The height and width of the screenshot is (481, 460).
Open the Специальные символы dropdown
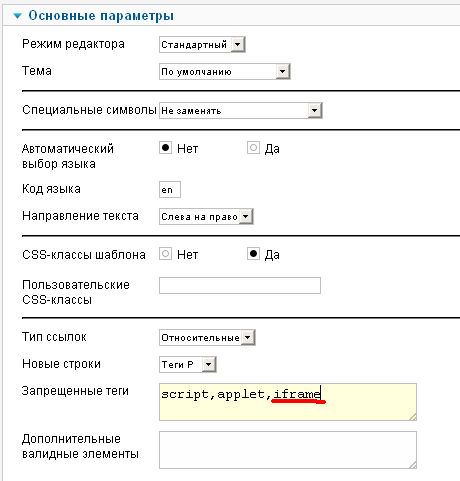click(x=240, y=110)
